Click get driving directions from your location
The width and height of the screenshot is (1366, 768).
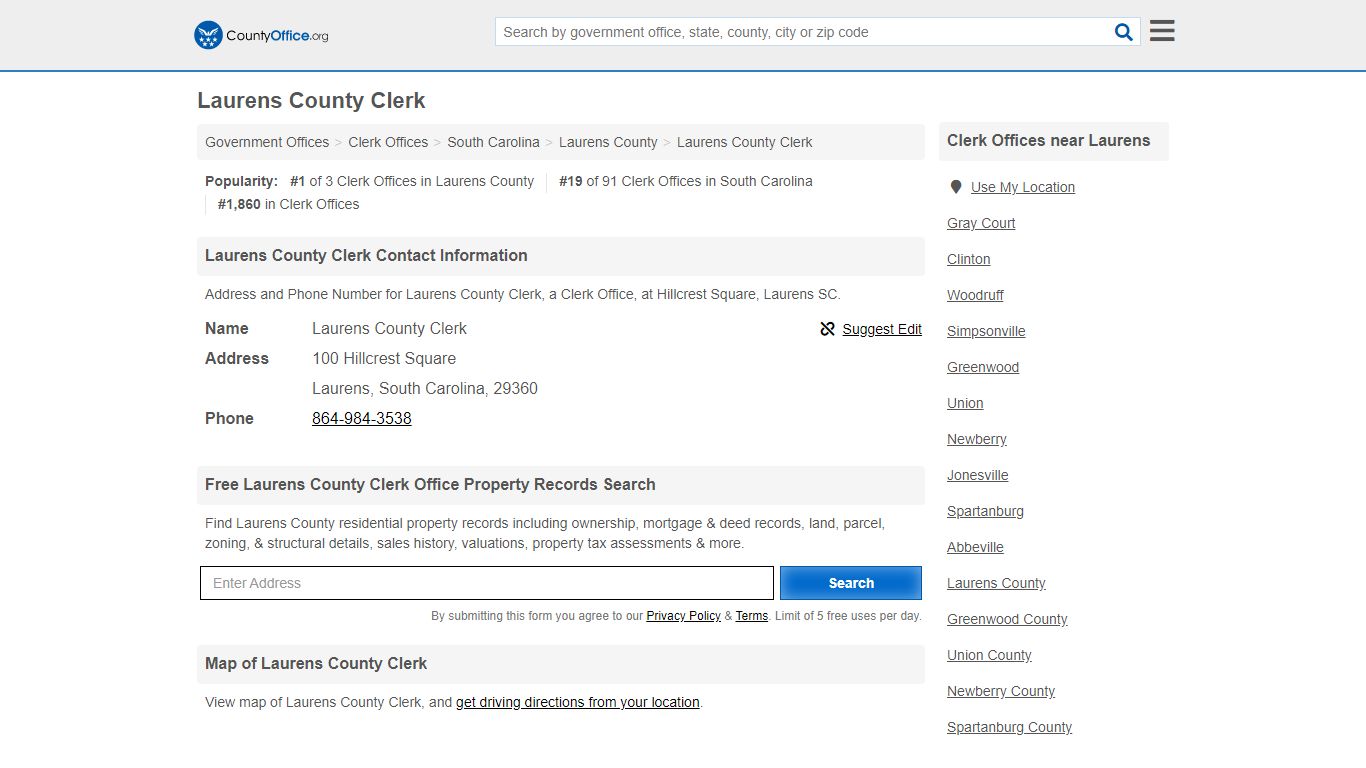(x=578, y=702)
